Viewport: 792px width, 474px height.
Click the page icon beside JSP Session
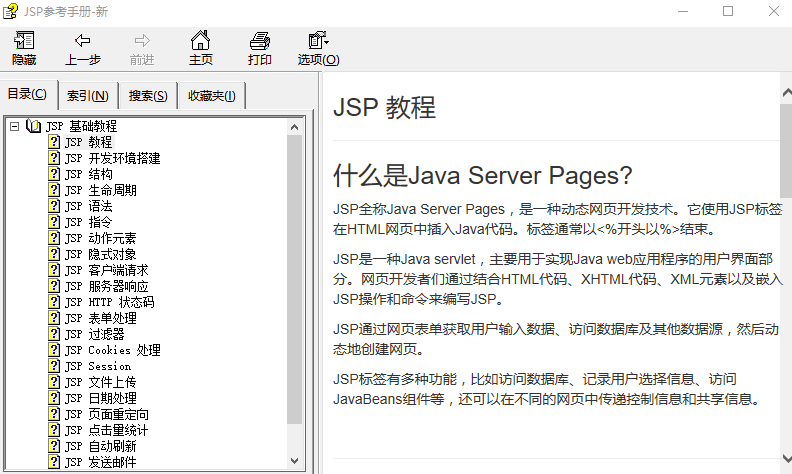click(x=54, y=366)
